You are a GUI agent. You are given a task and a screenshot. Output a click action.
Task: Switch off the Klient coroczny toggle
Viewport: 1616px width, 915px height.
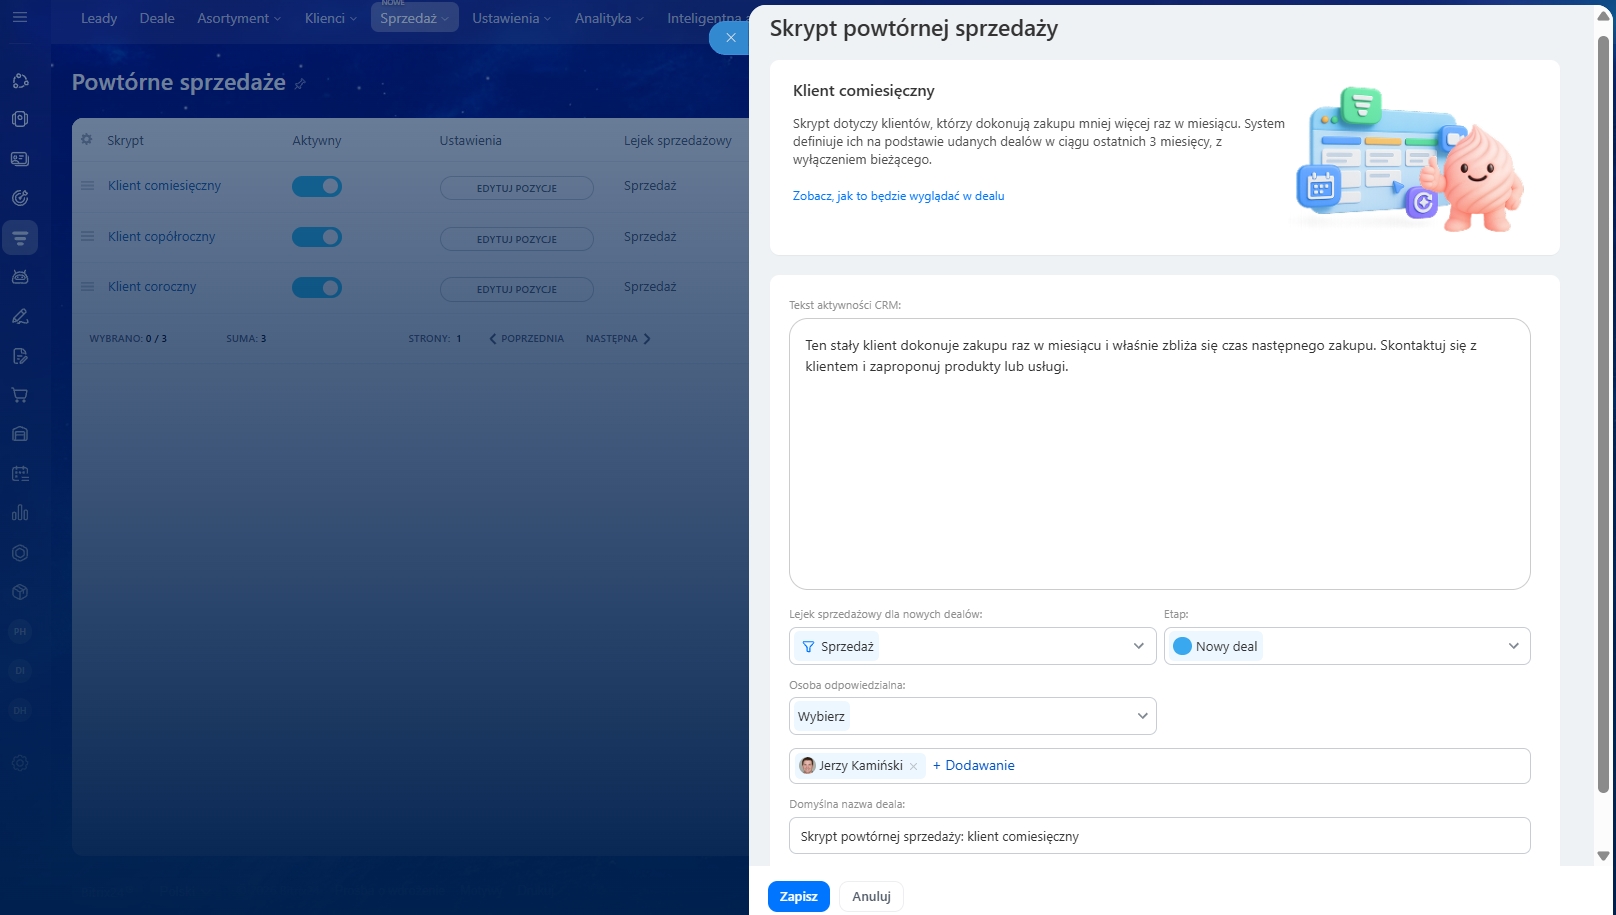point(317,288)
